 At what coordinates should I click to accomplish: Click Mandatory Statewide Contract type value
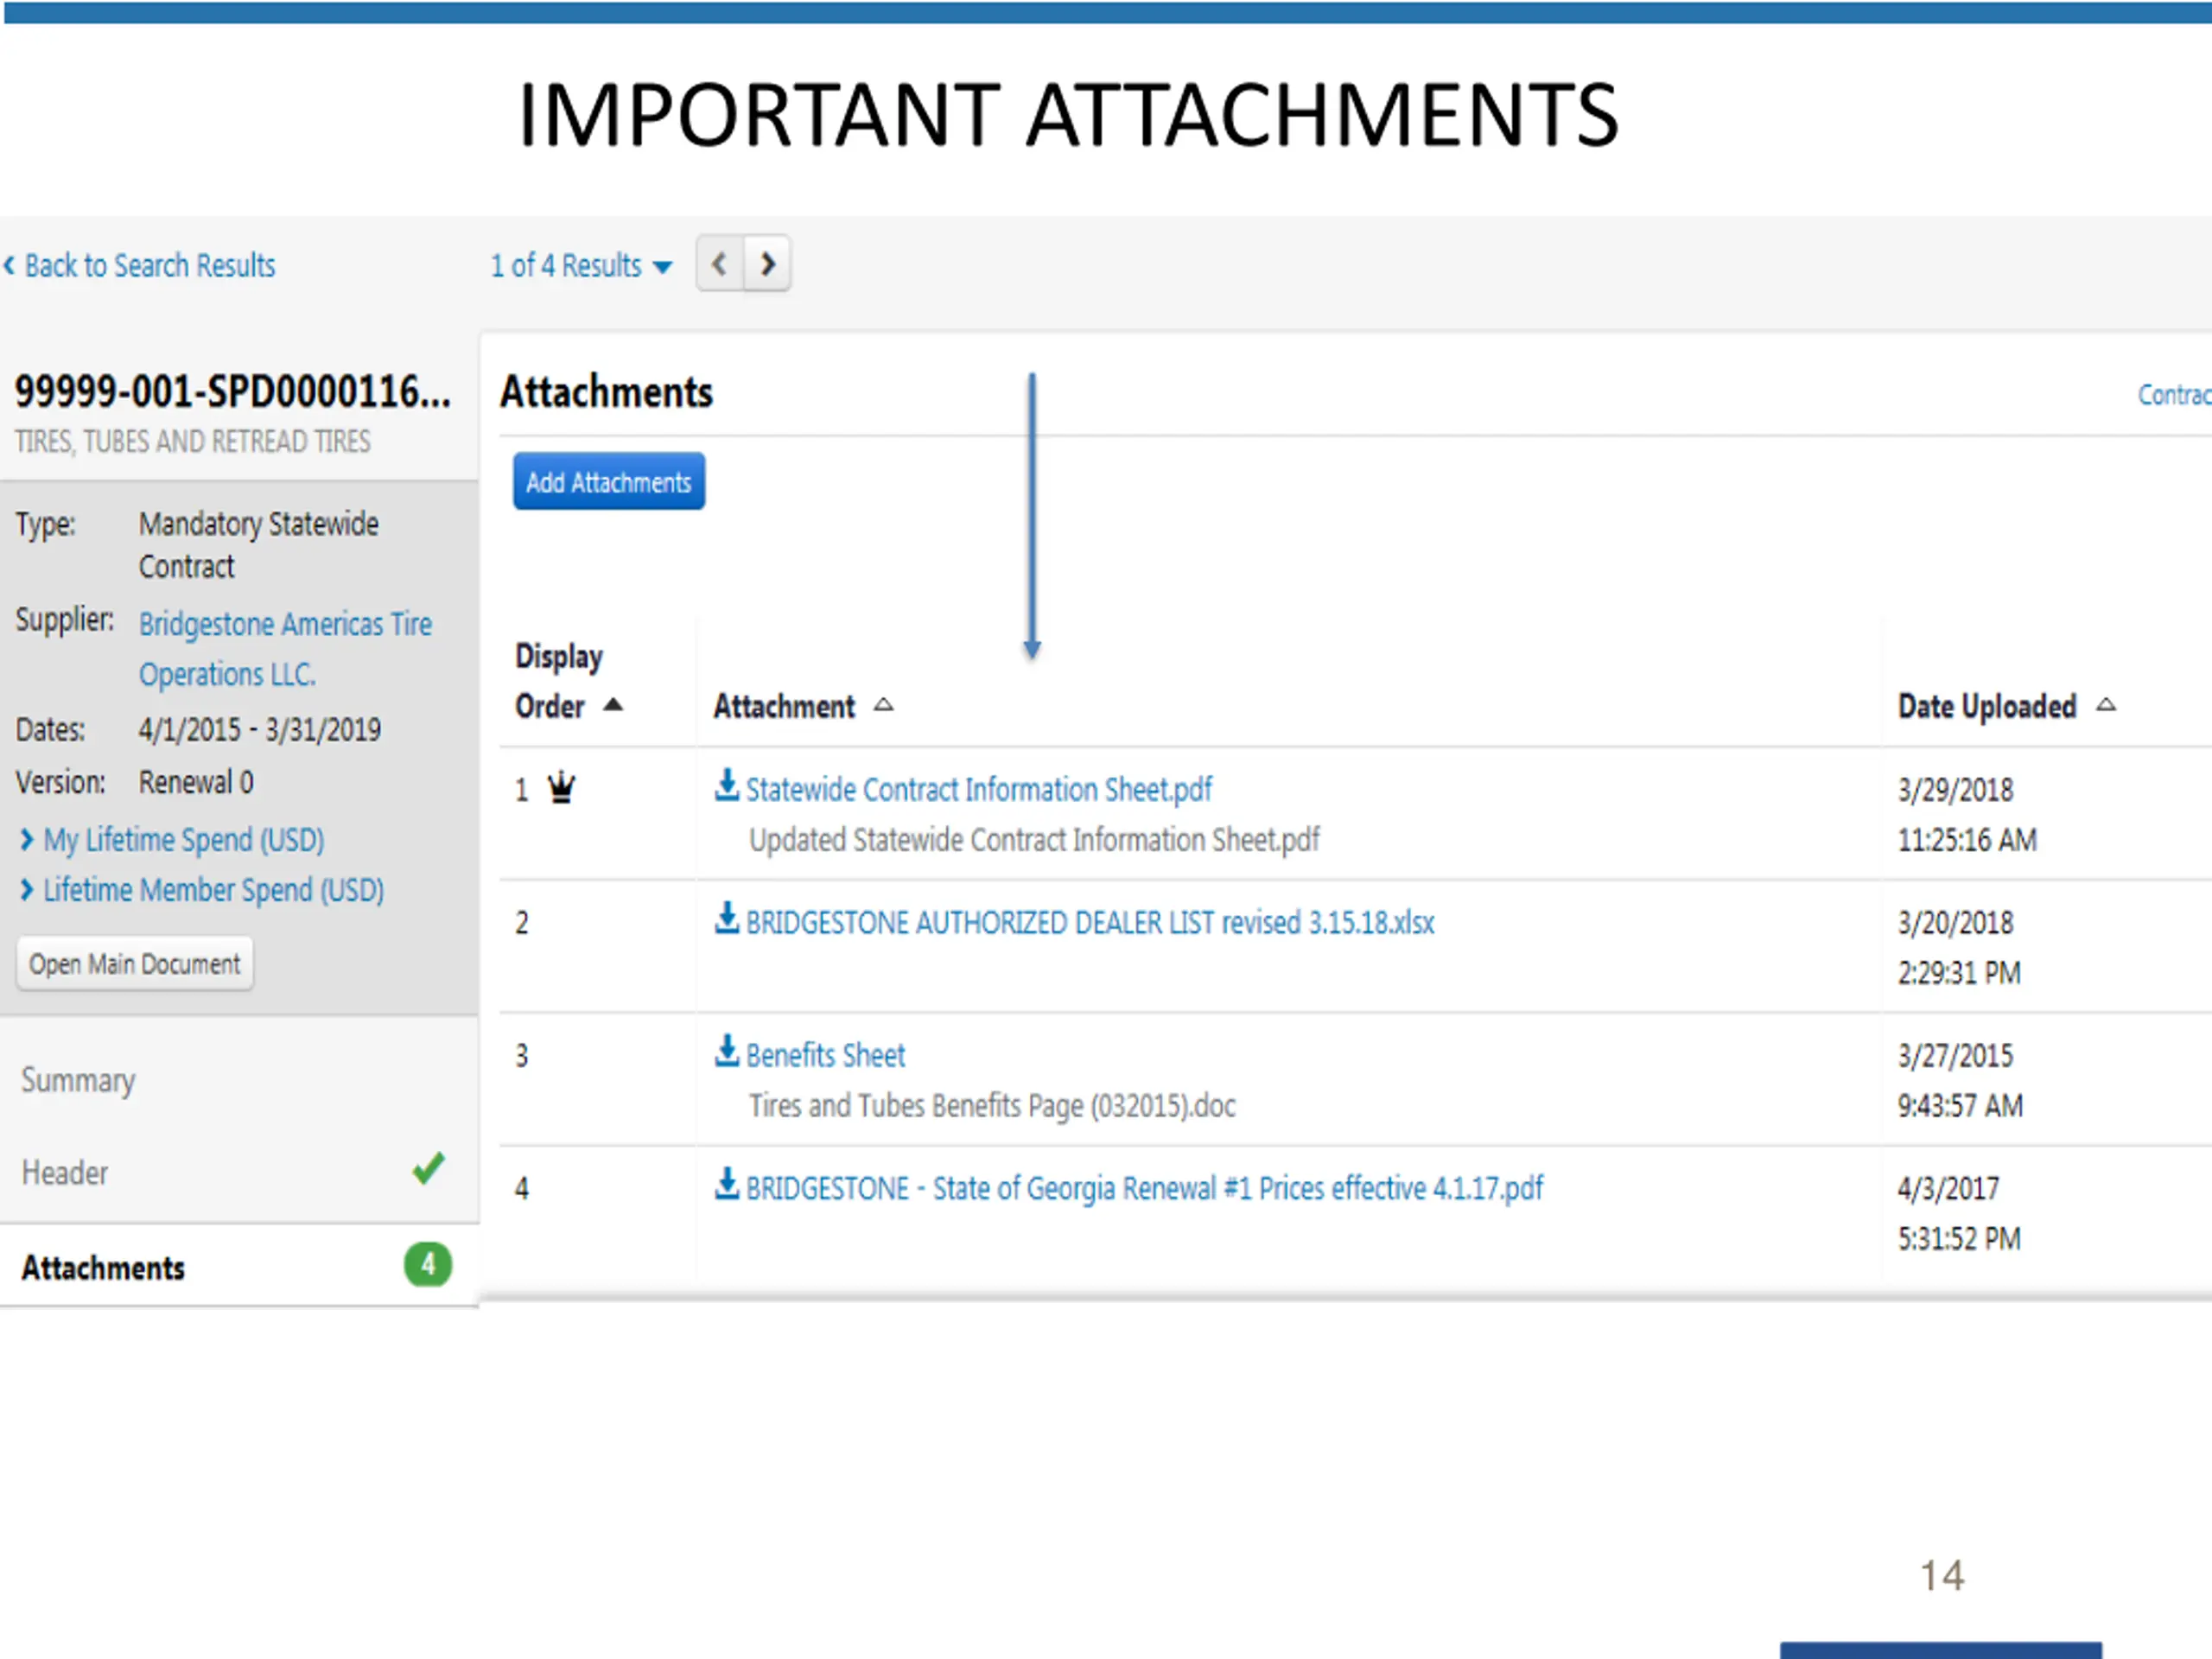[x=258, y=545]
